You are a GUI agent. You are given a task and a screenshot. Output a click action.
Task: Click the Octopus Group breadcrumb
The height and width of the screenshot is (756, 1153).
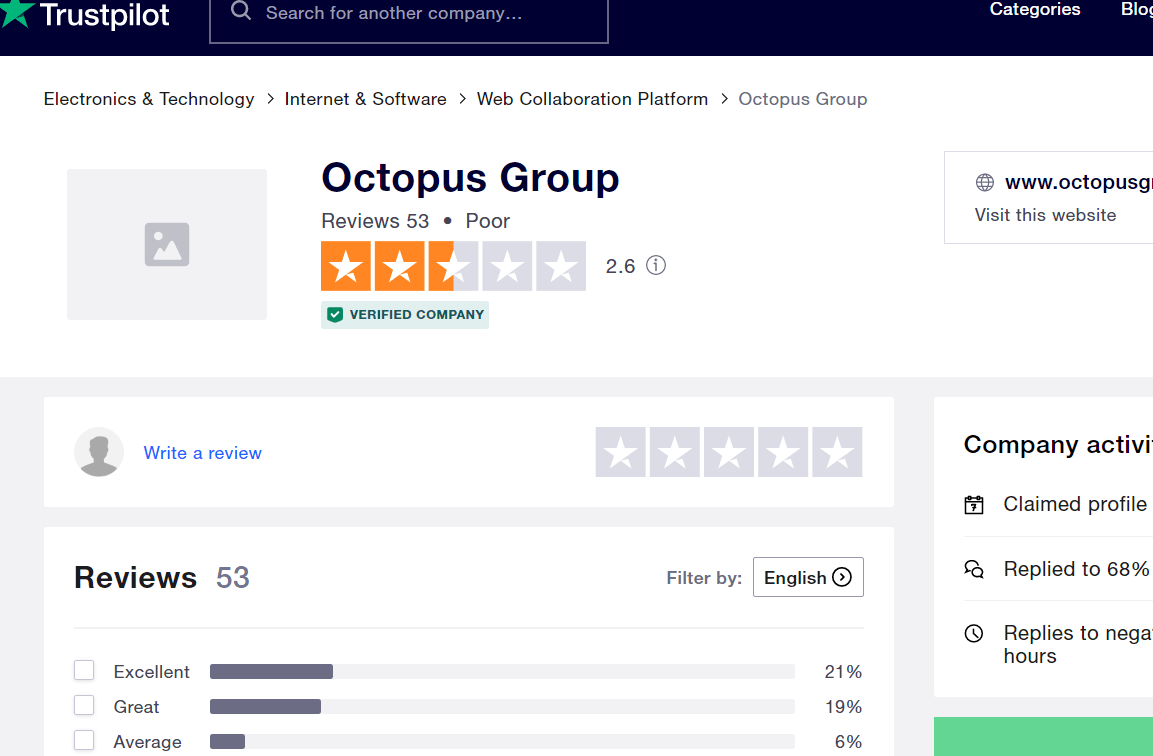pyautogui.click(x=802, y=99)
